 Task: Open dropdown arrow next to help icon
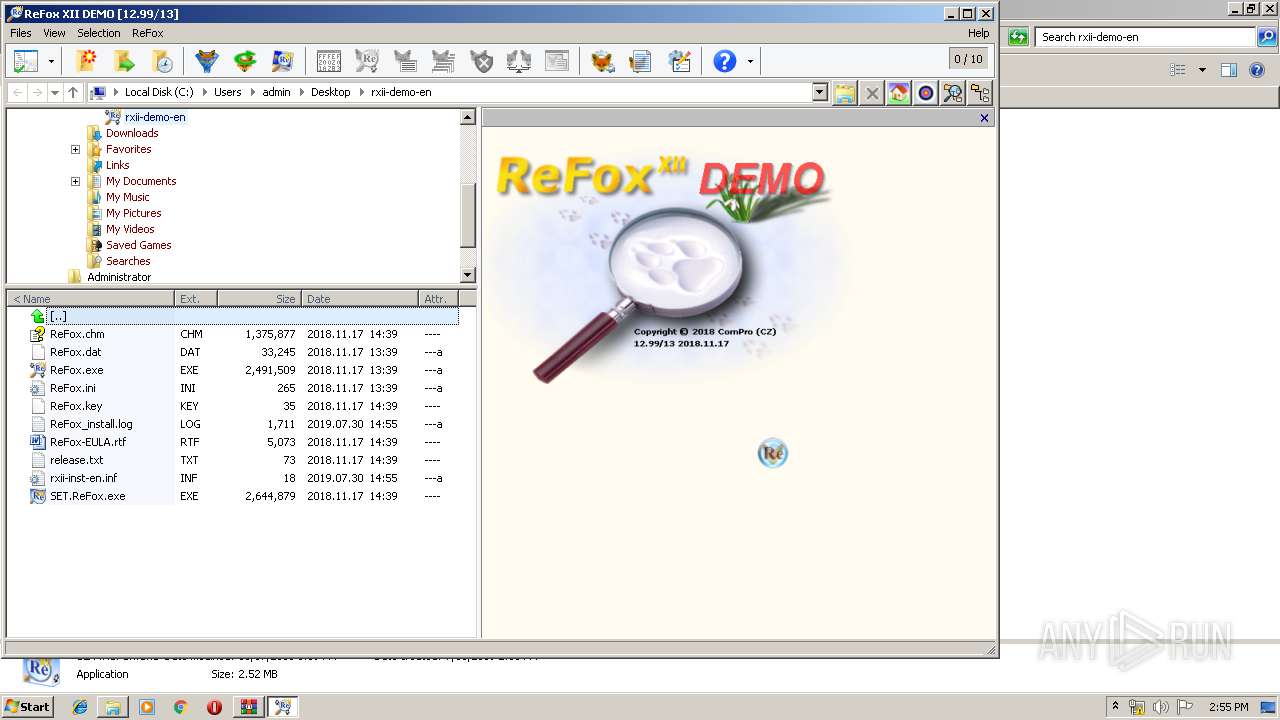click(x=750, y=62)
